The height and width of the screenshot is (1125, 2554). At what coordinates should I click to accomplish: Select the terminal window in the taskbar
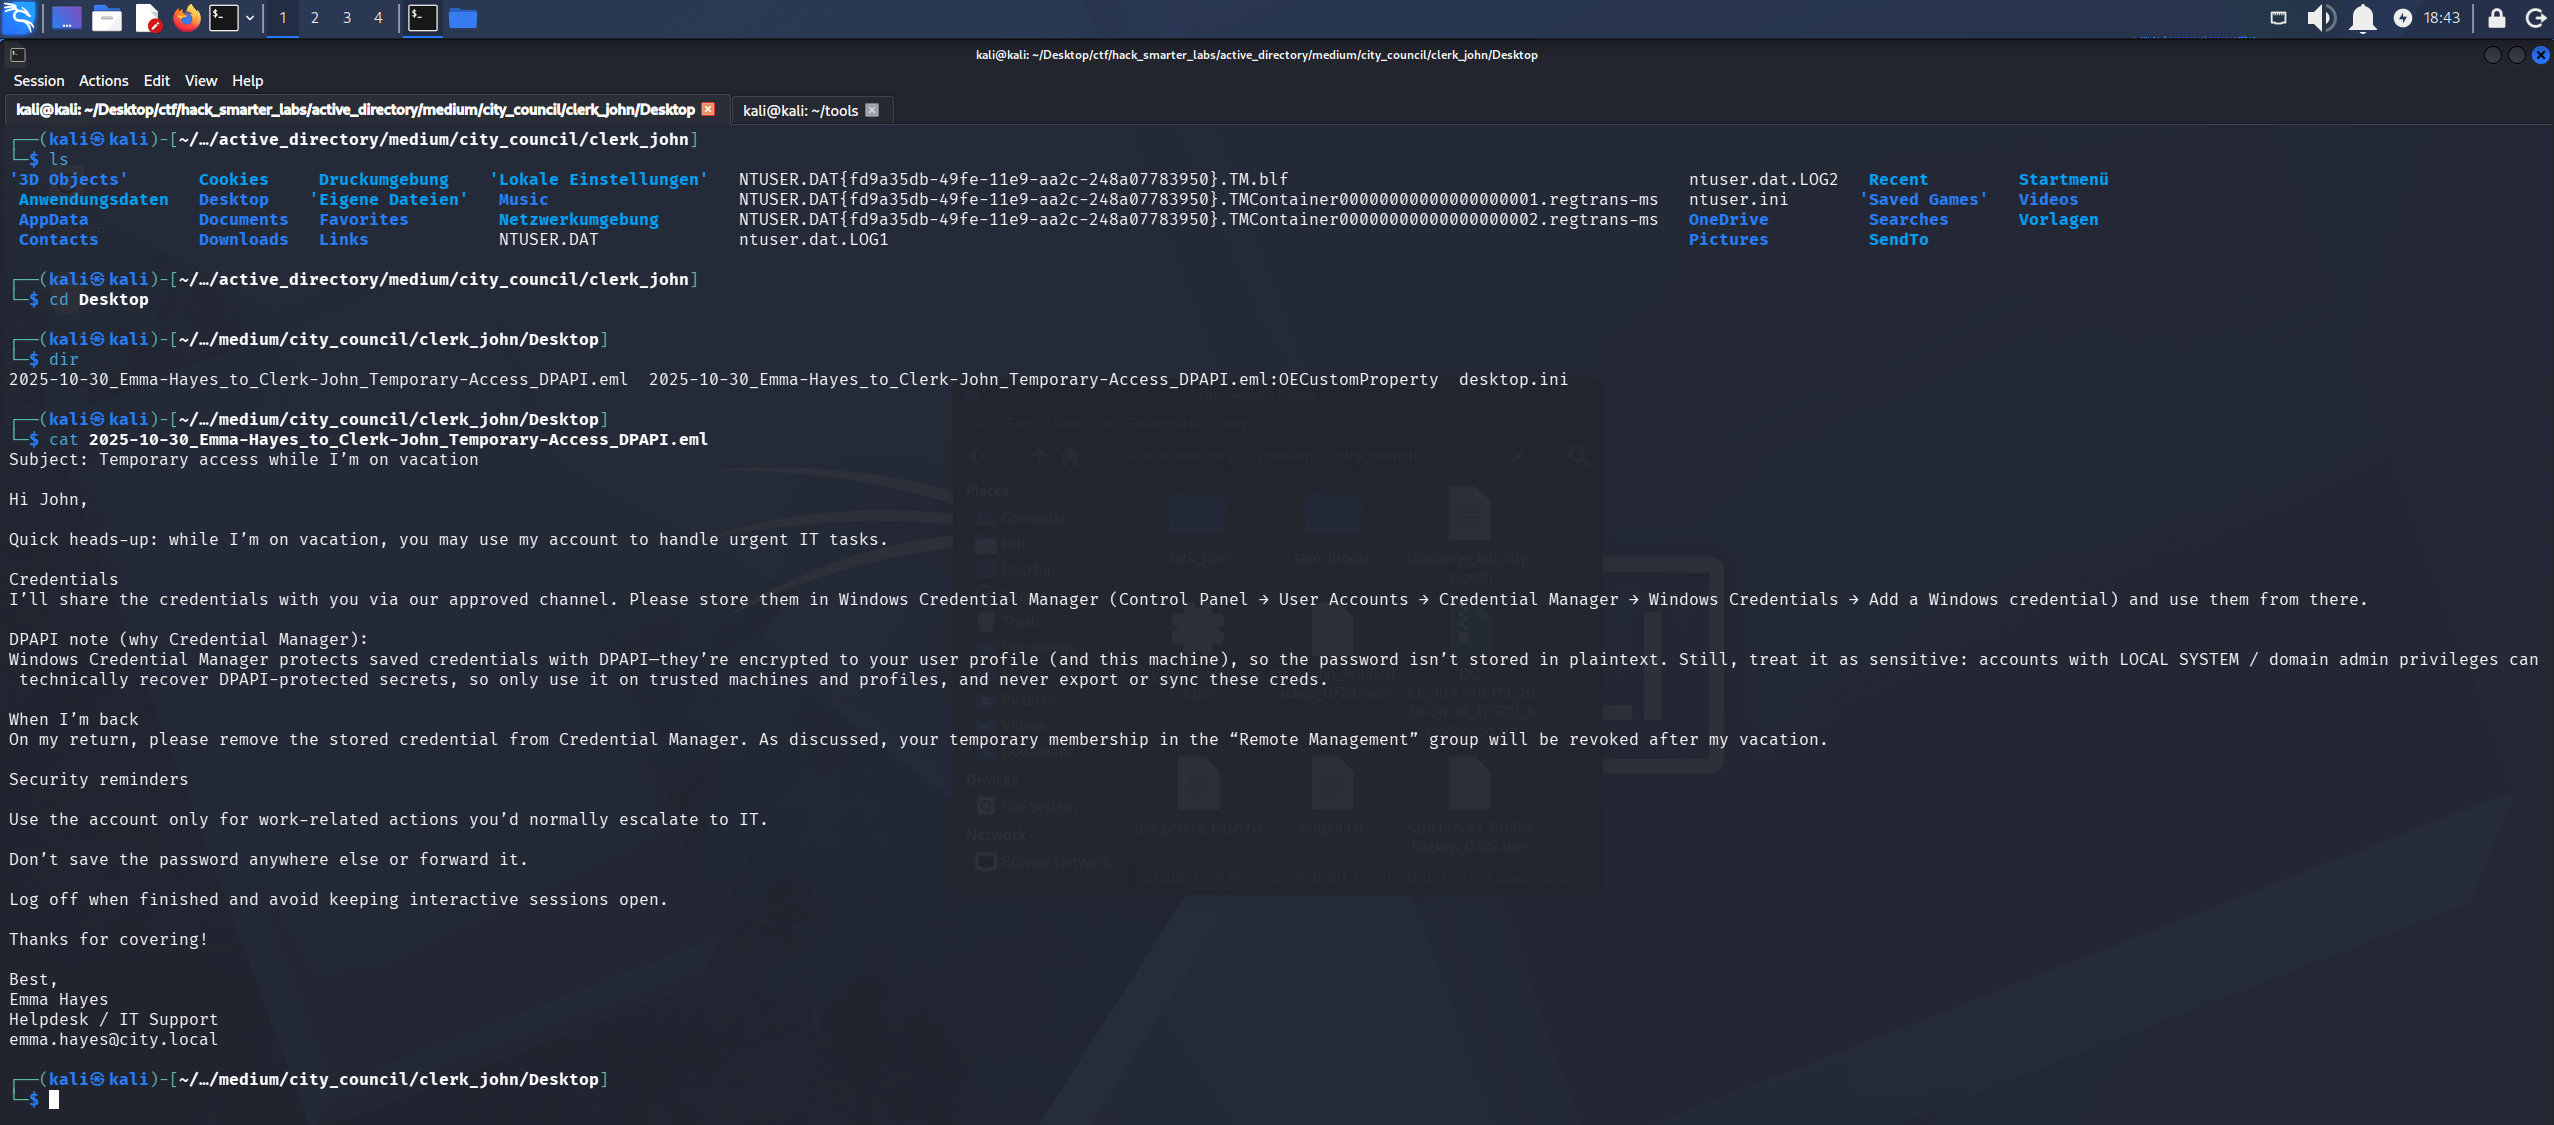click(x=423, y=18)
